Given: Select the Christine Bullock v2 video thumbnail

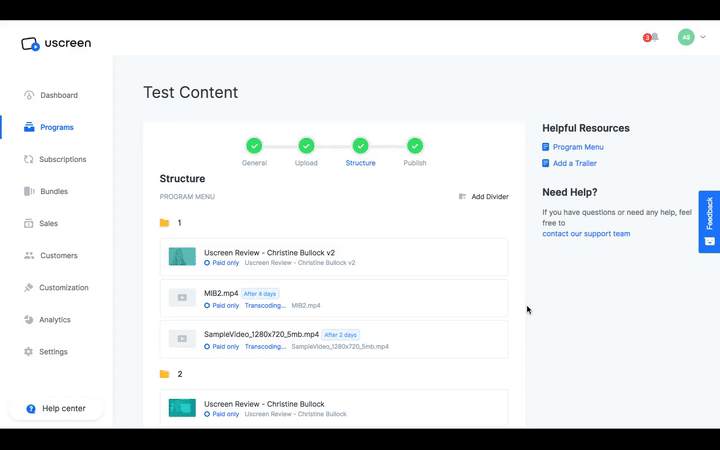Looking at the screenshot, I should (182, 257).
